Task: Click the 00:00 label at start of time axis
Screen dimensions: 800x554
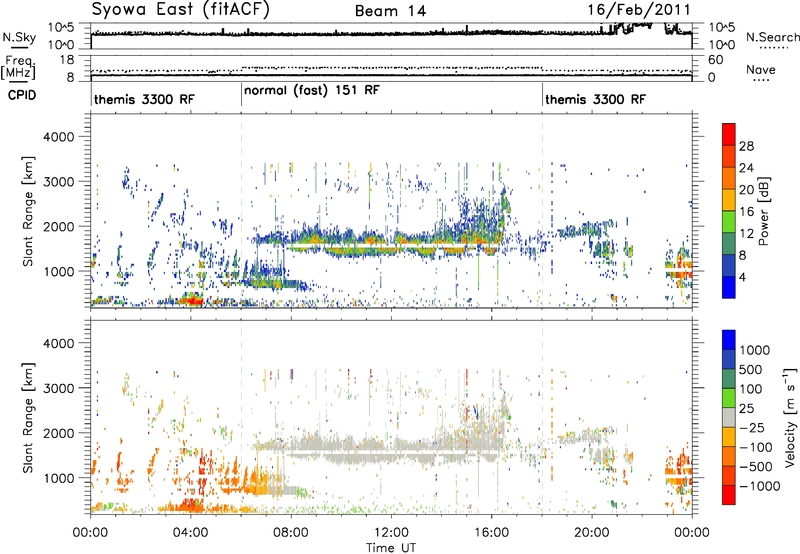Action: point(90,533)
